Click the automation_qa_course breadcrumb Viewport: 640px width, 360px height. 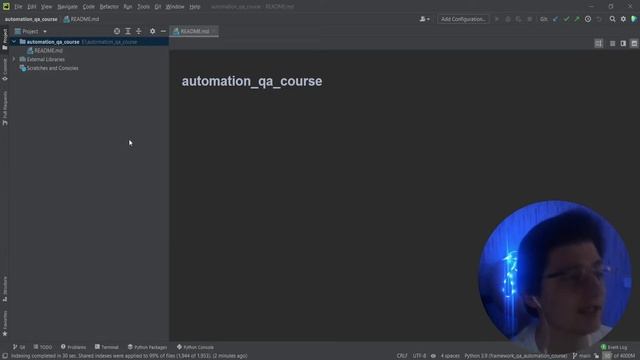pos(31,19)
